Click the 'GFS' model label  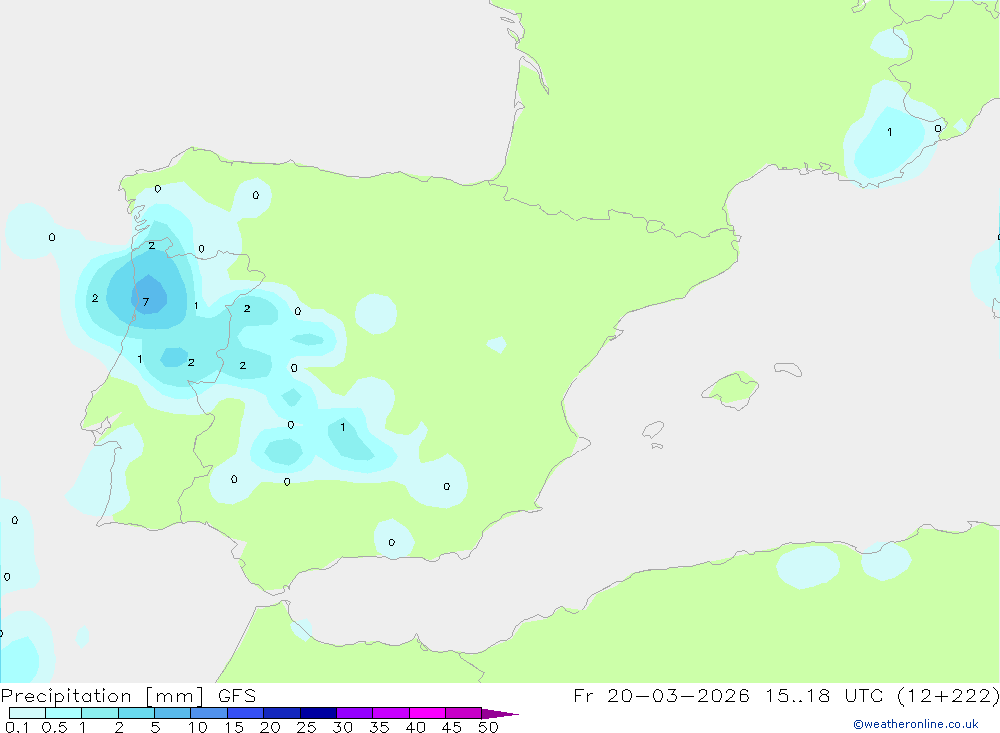[237, 695]
